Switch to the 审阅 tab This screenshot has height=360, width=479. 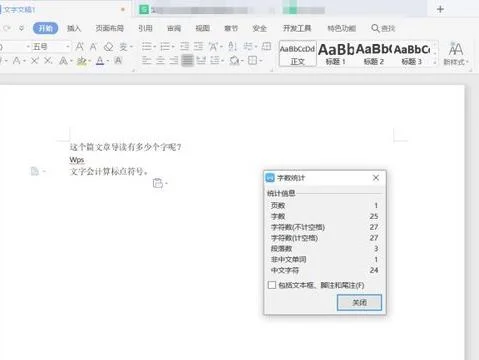coord(174,28)
